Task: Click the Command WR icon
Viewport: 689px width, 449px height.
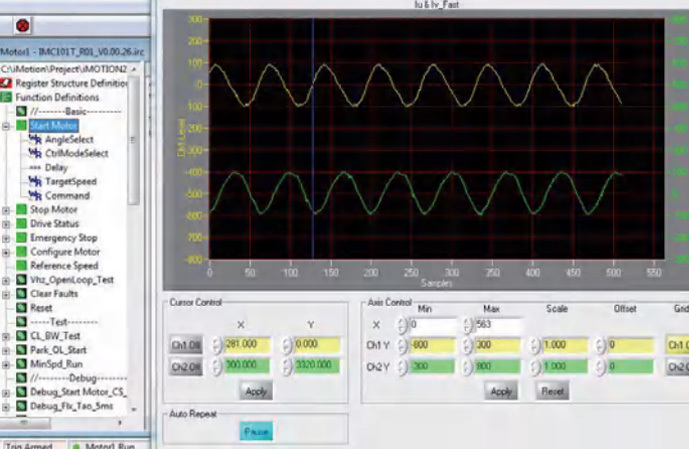Action: coord(35,196)
